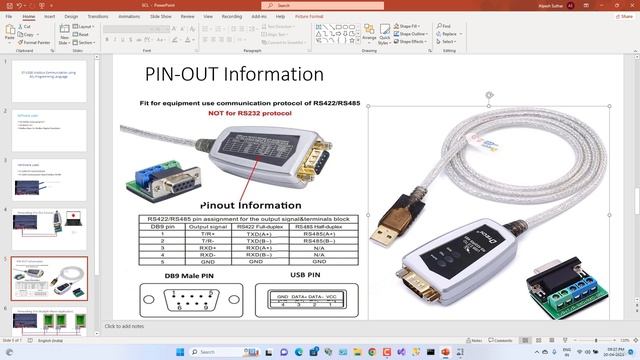This screenshot has height=360, width=640.
Task: Select slide 1 thumbnail
Action: pos(49,81)
